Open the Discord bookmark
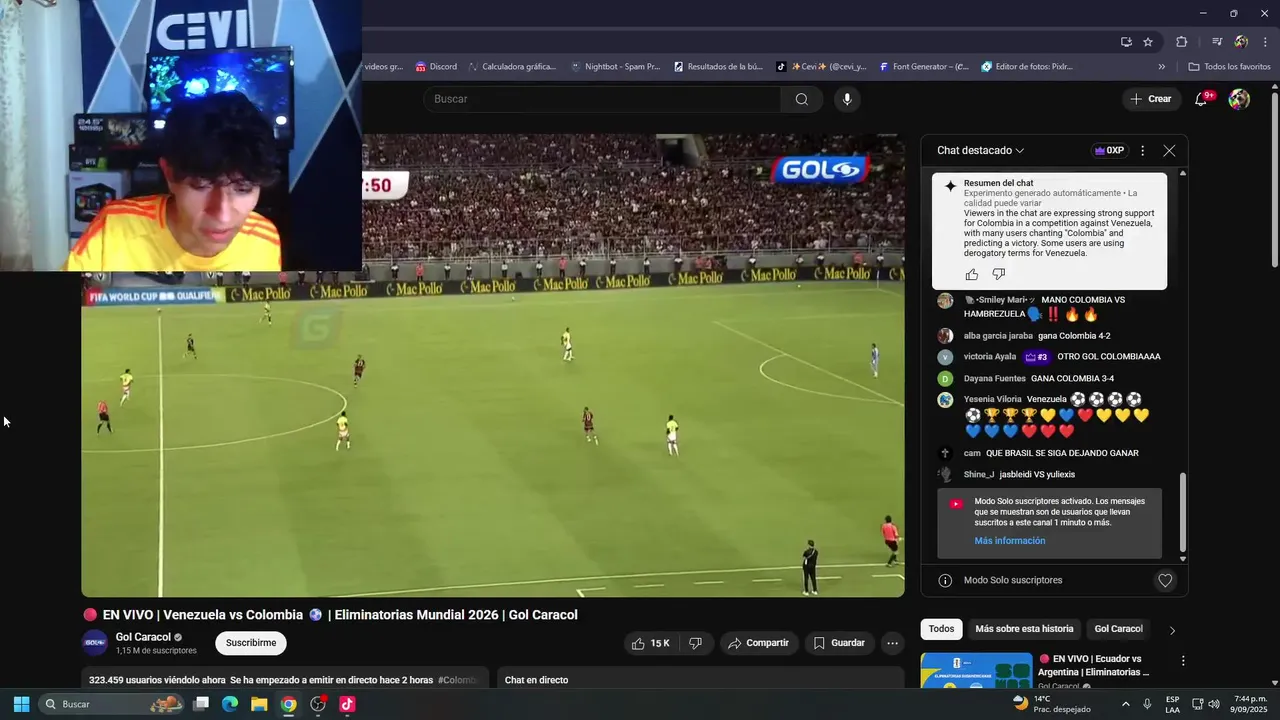Screen dimensions: 1280x720 click(x=435, y=67)
